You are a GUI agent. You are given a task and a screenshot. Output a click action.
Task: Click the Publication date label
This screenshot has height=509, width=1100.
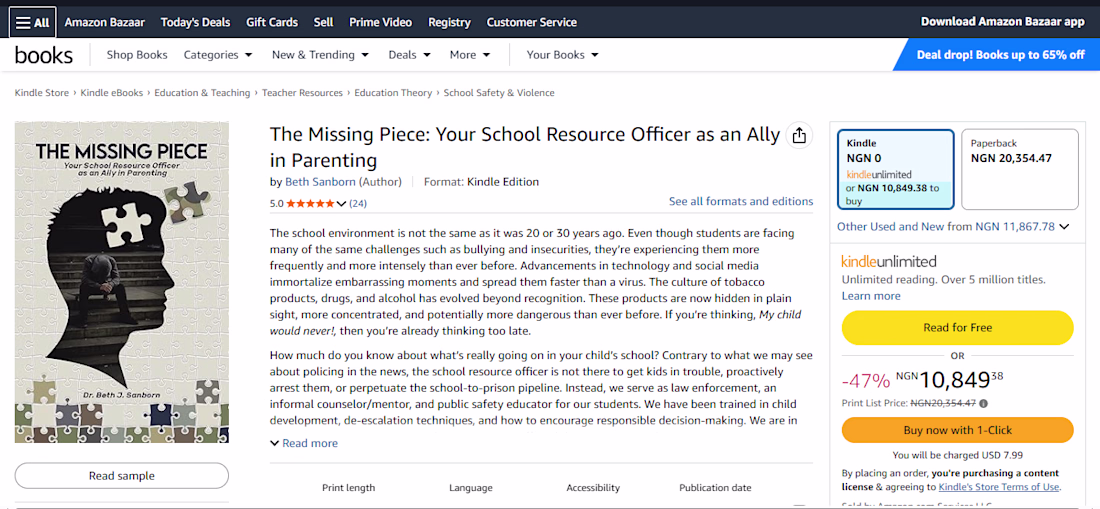point(715,488)
